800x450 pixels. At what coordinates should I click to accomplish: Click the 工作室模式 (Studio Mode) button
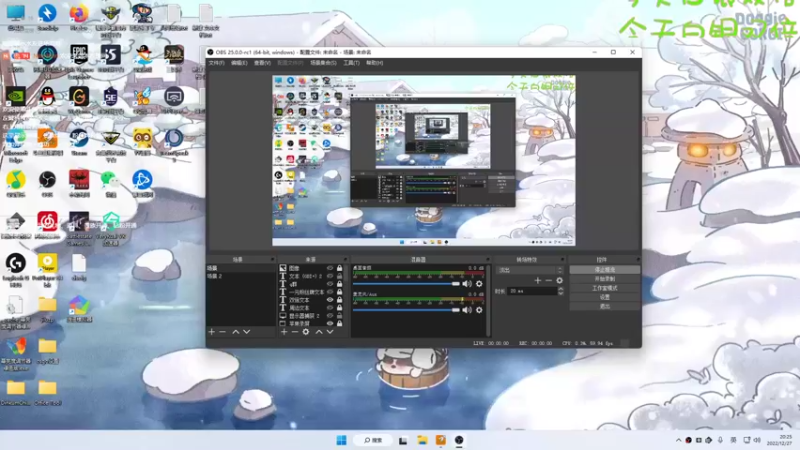pos(605,288)
